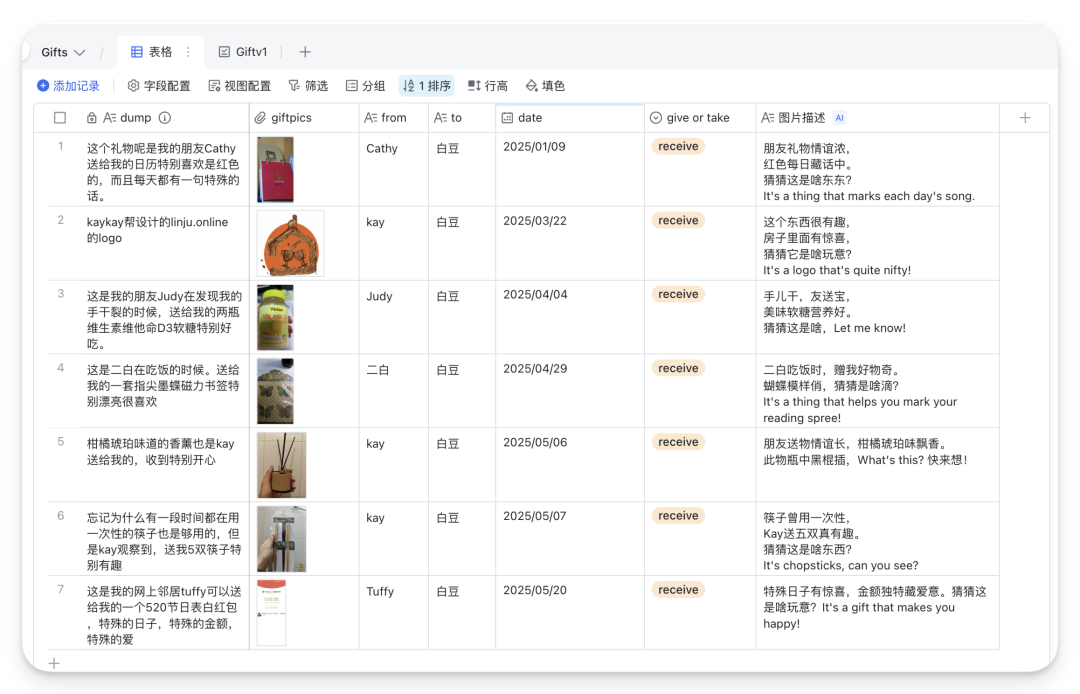Select the date cell 2025/05/20

[570, 613]
